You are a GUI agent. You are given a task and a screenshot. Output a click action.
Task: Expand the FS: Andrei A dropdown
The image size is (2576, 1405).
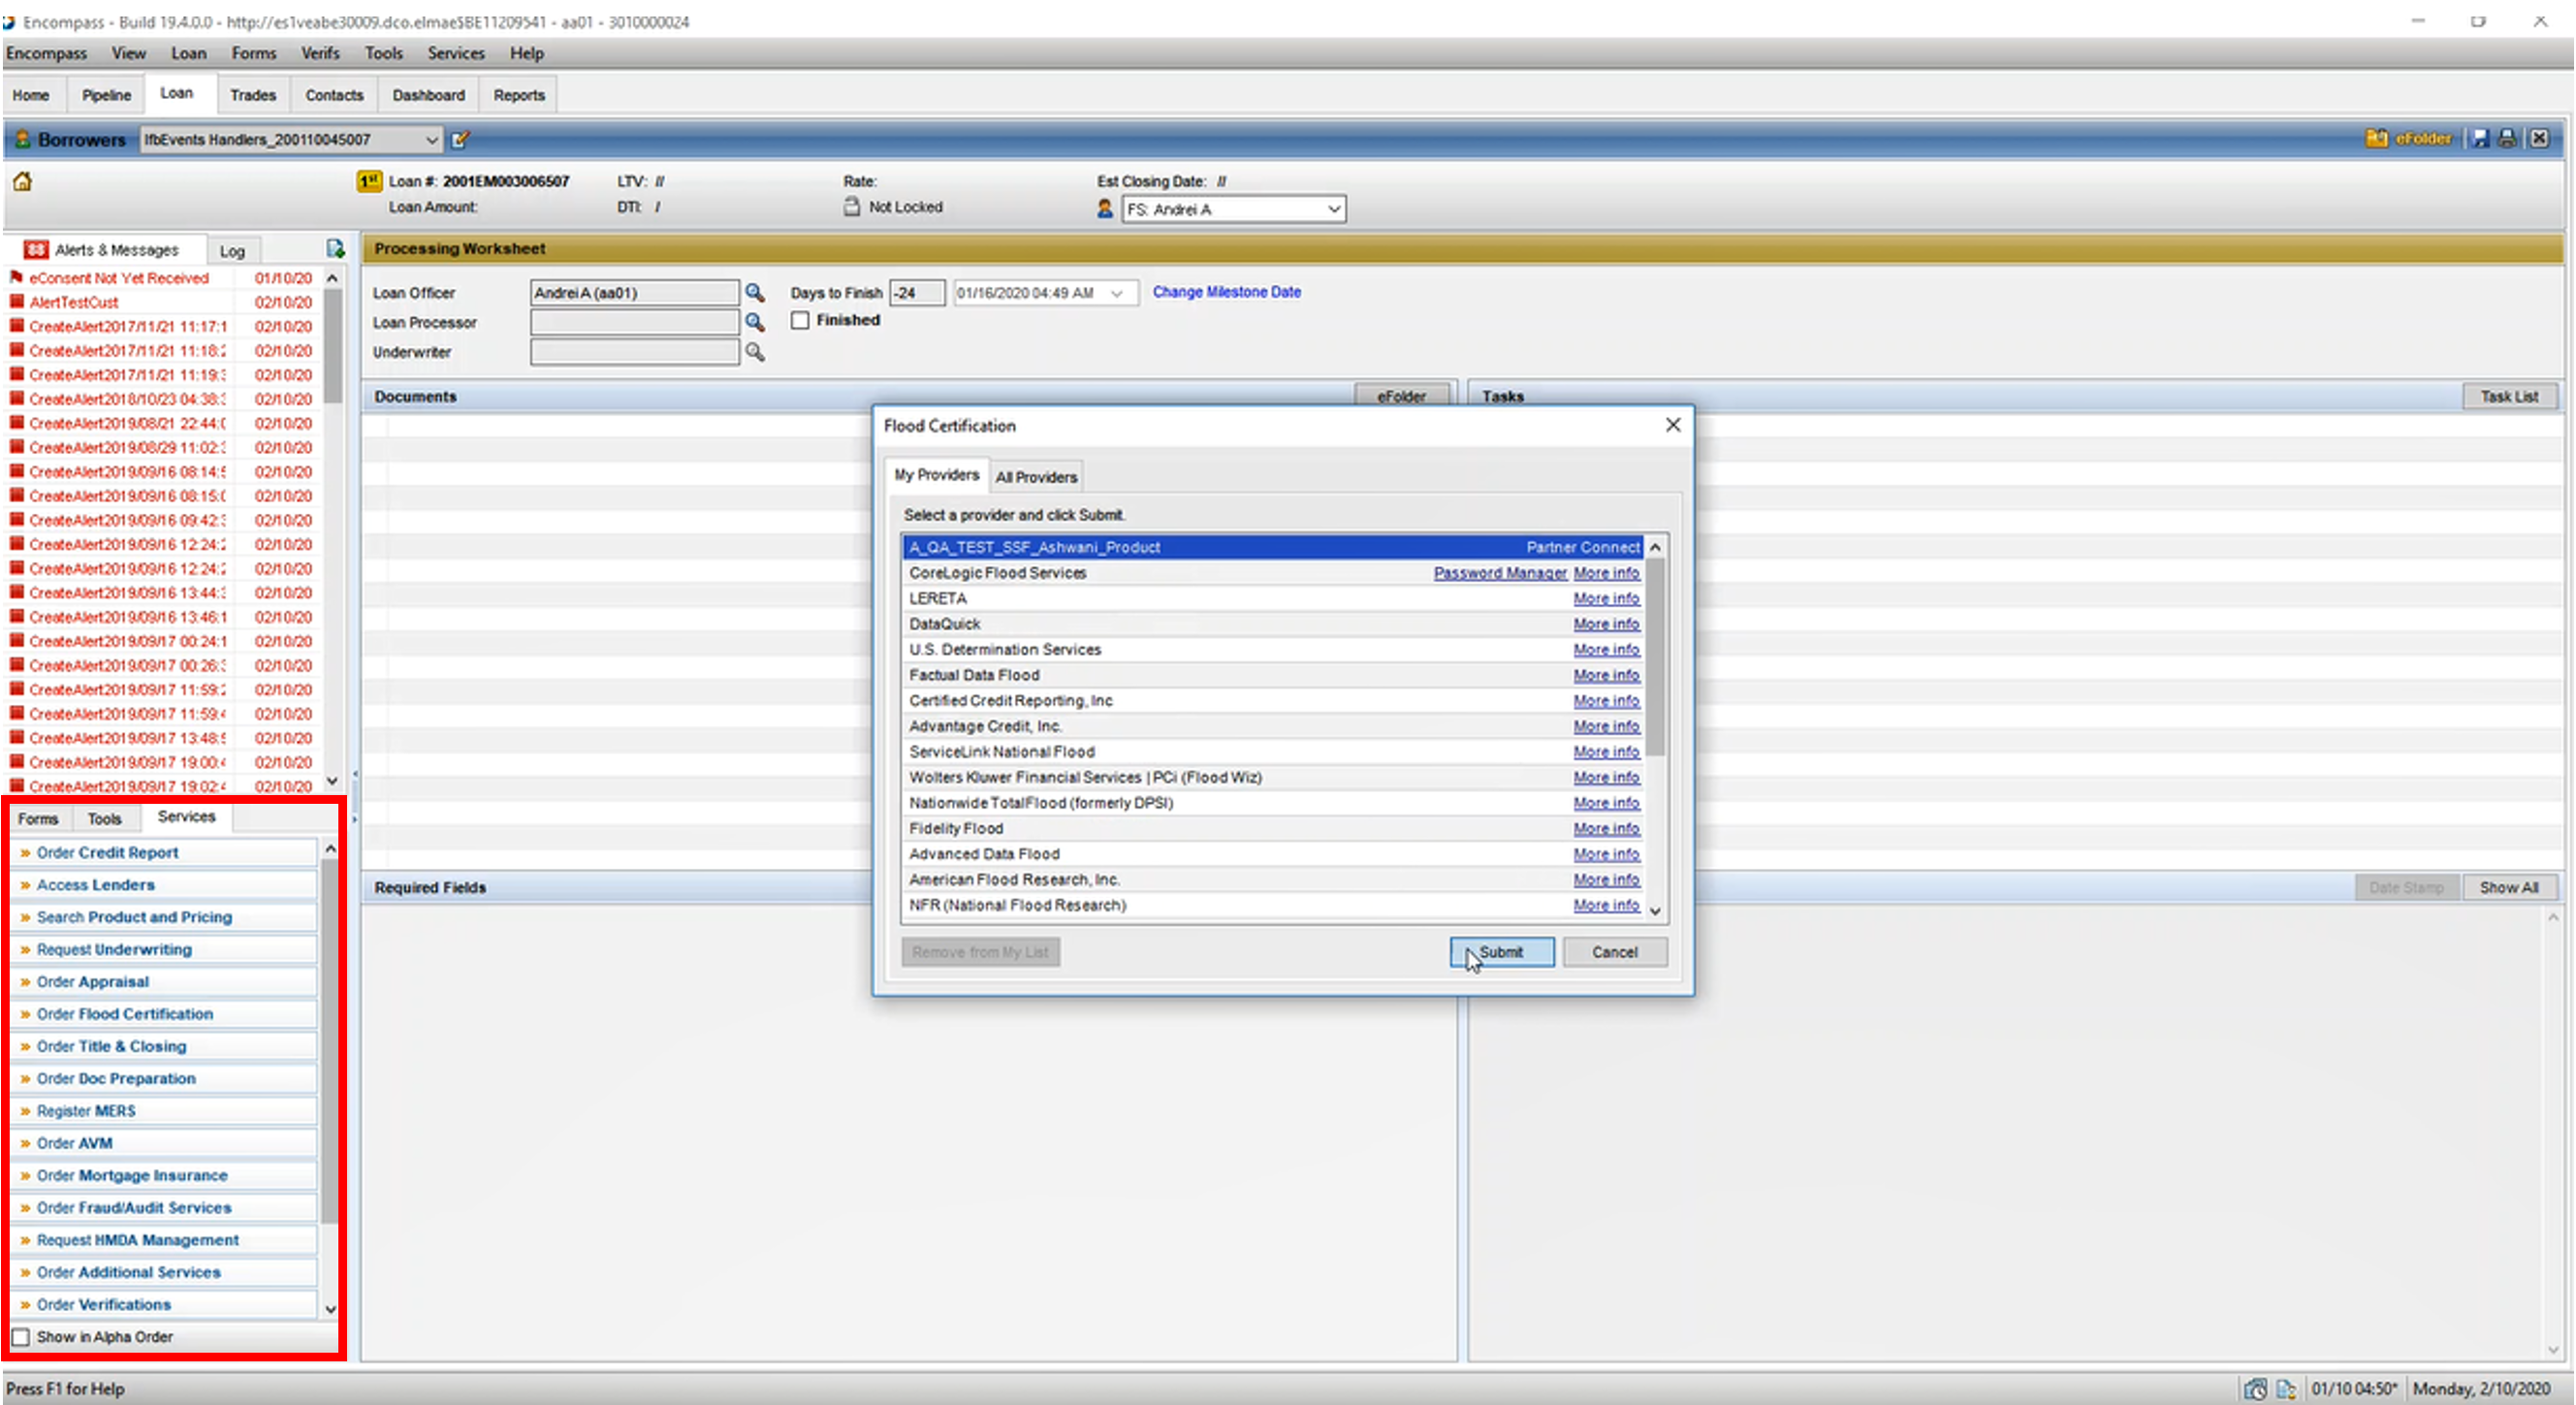tap(1333, 209)
